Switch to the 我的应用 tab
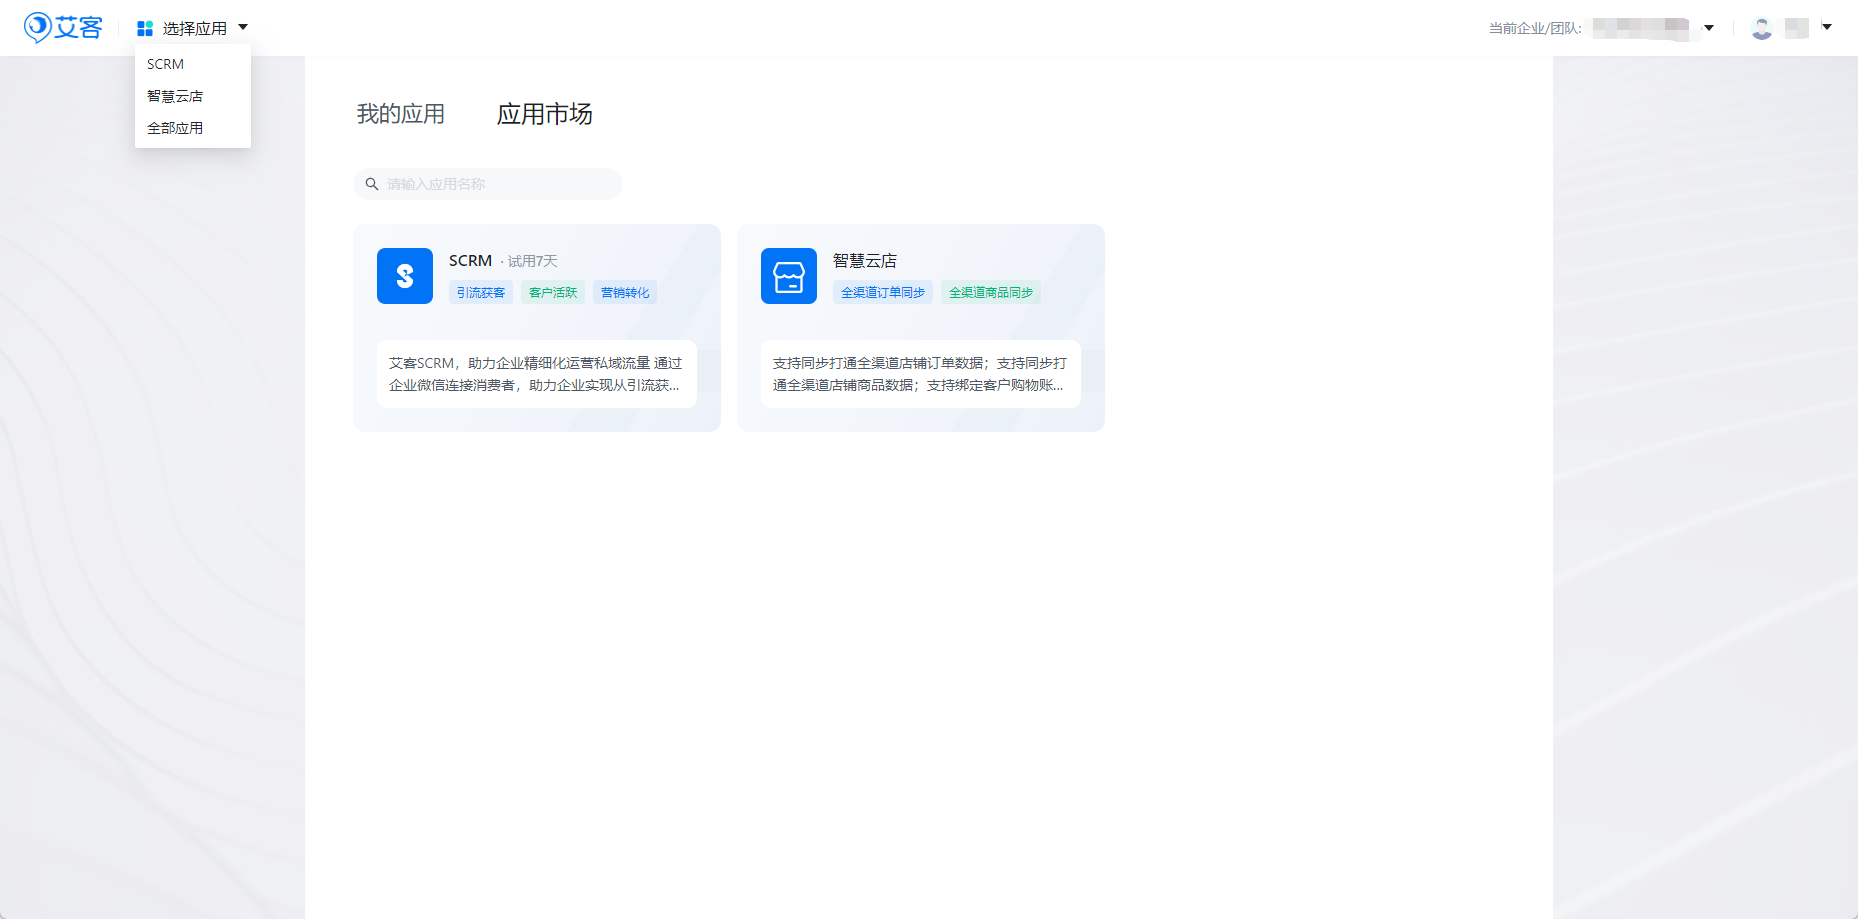The image size is (1858, 919). [x=401, y=114]
